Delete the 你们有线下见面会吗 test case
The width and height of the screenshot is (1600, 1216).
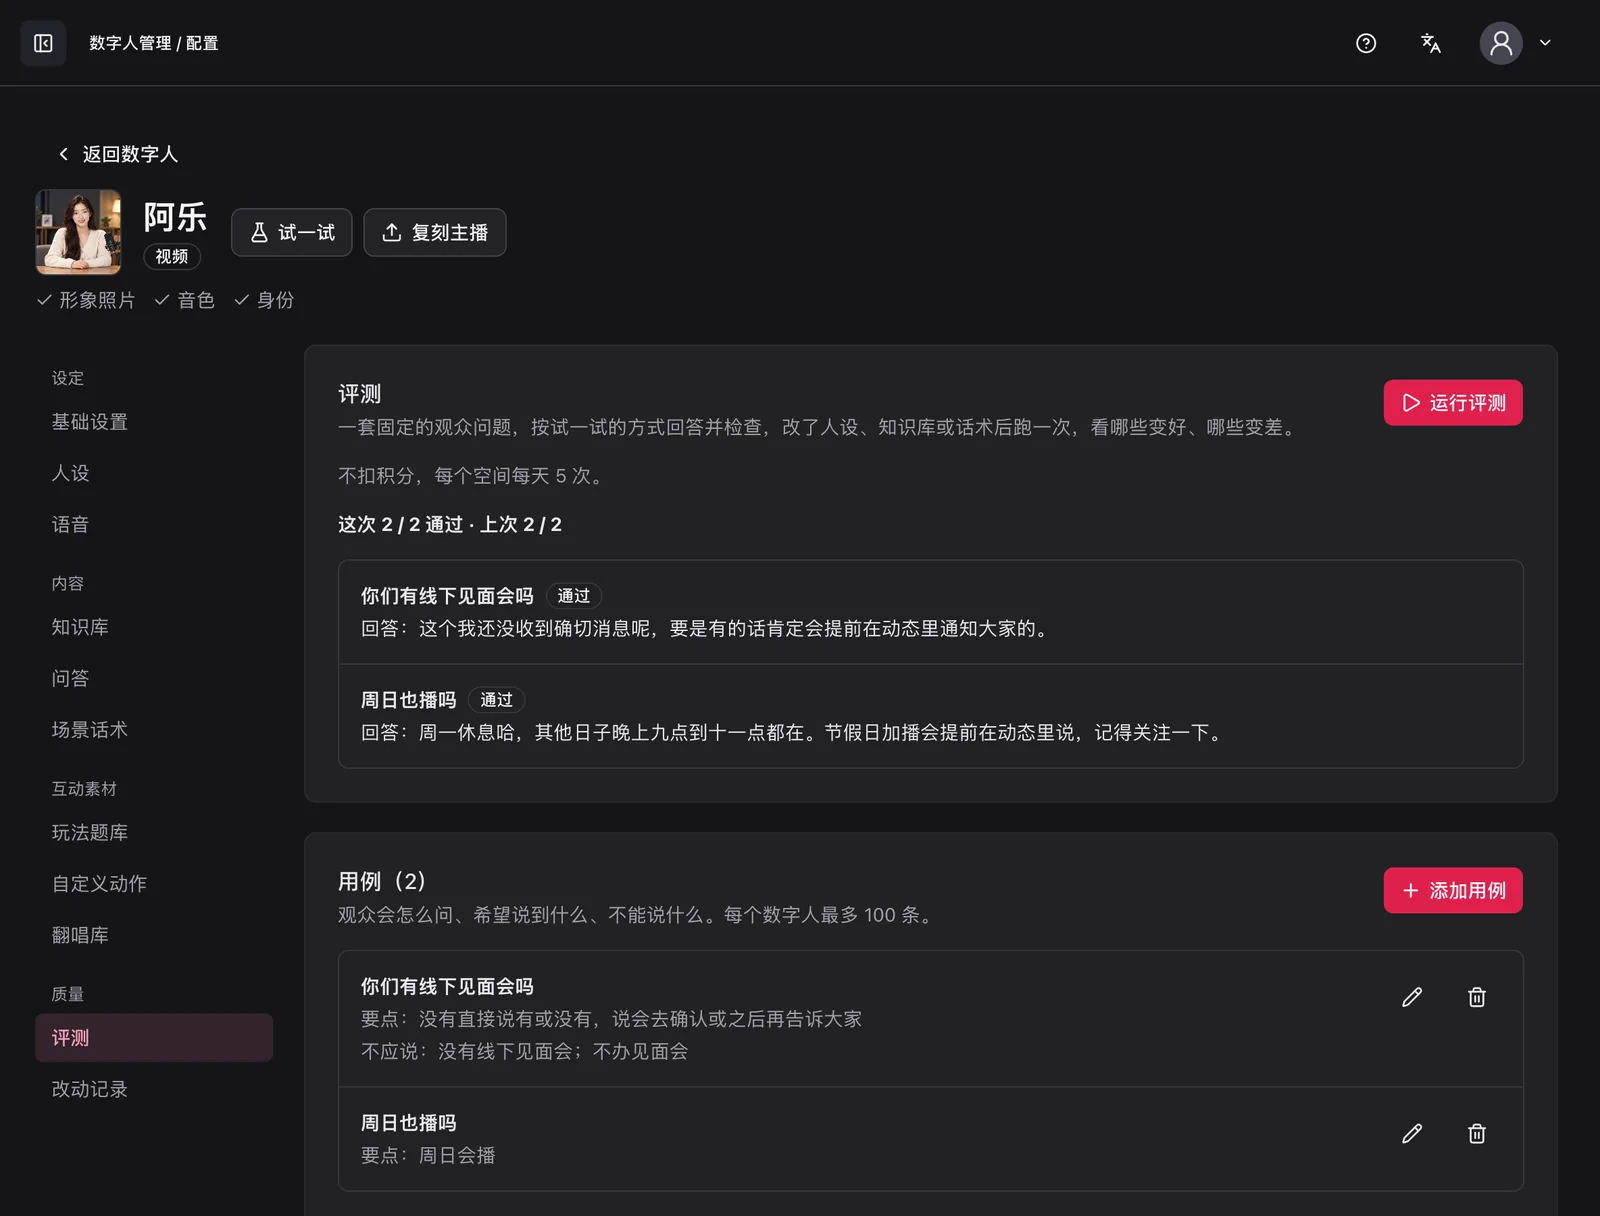(1477, 997)
